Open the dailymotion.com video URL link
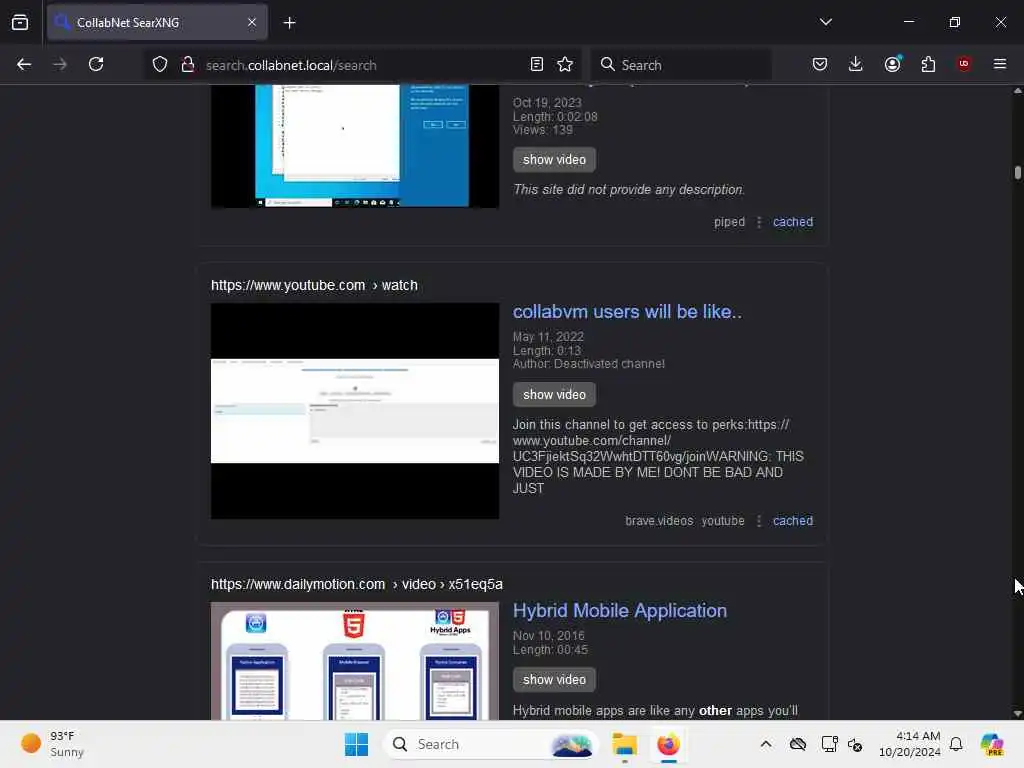The height and width of the screenshot is (768, 1024). (357, 584)
